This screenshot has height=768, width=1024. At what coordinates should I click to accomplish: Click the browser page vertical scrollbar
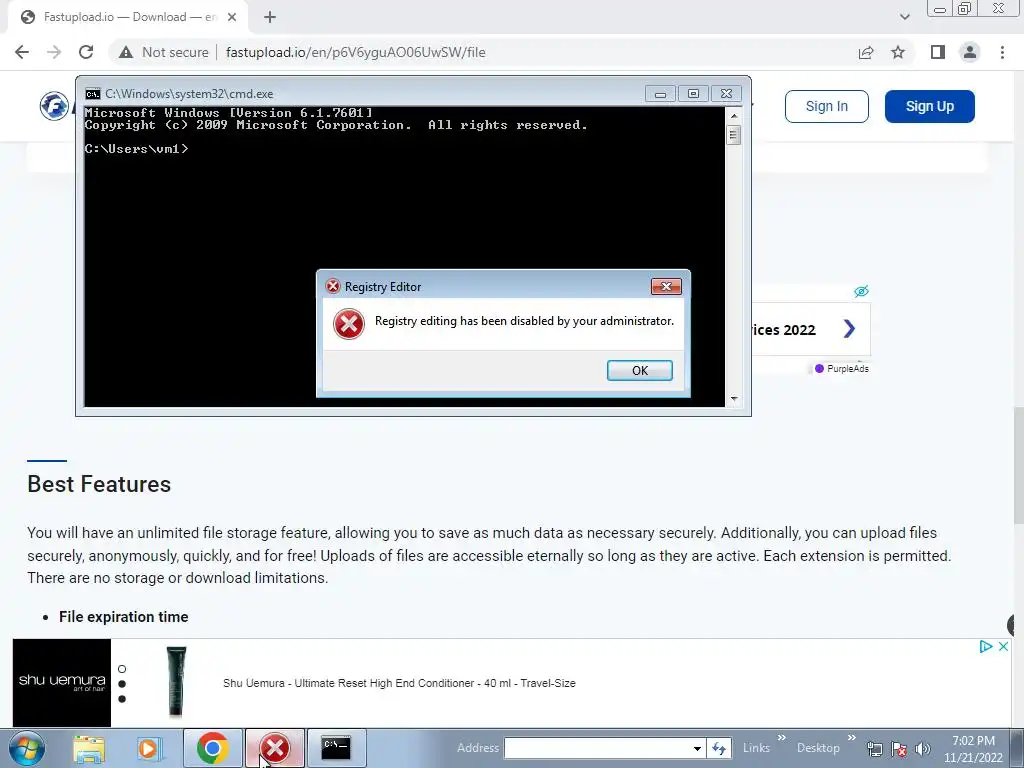click(x=1017, y=465)
